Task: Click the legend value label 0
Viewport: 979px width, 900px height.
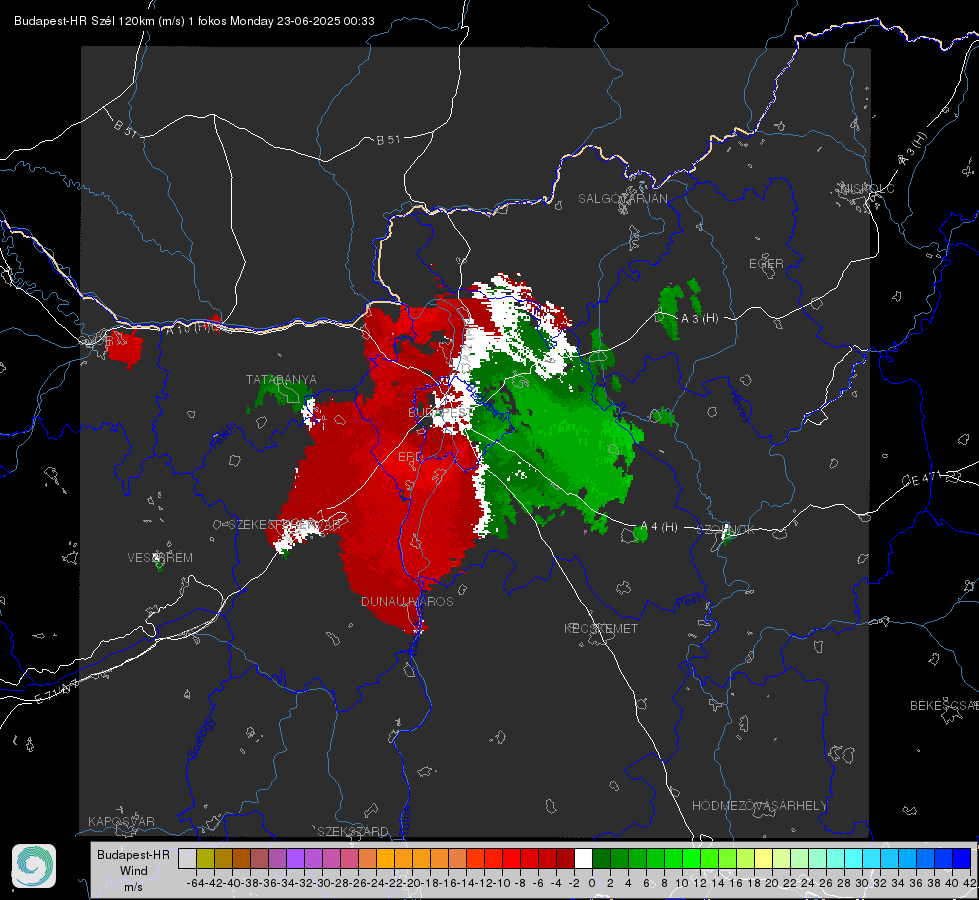Action: (x=592, y=883)
